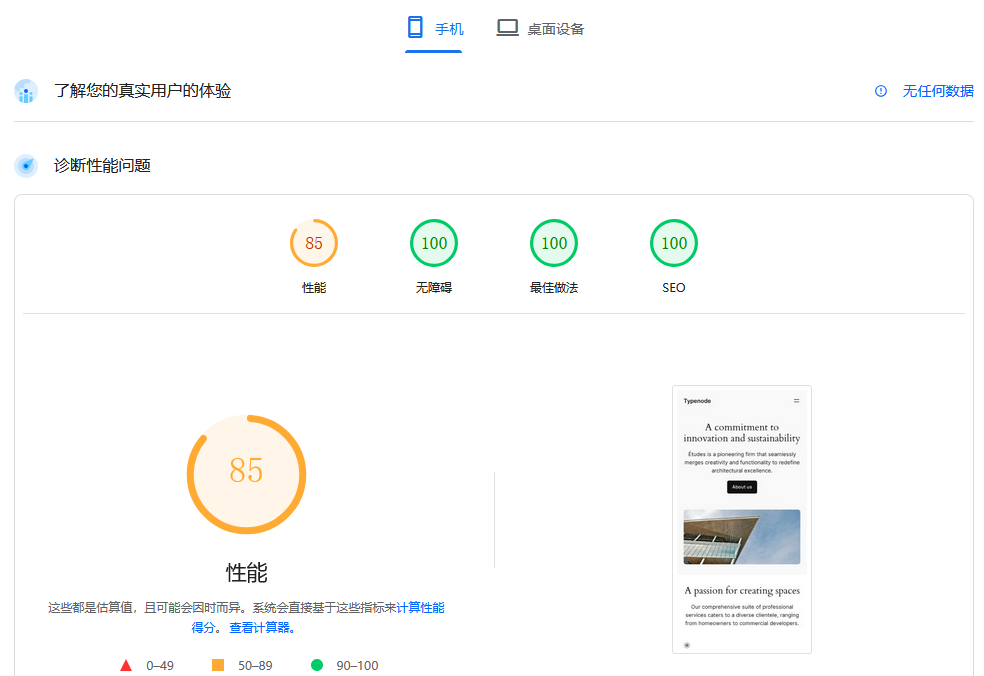Click the radar icon beside 诊断性能问题

pyautogui.click(x=26, y=166)
